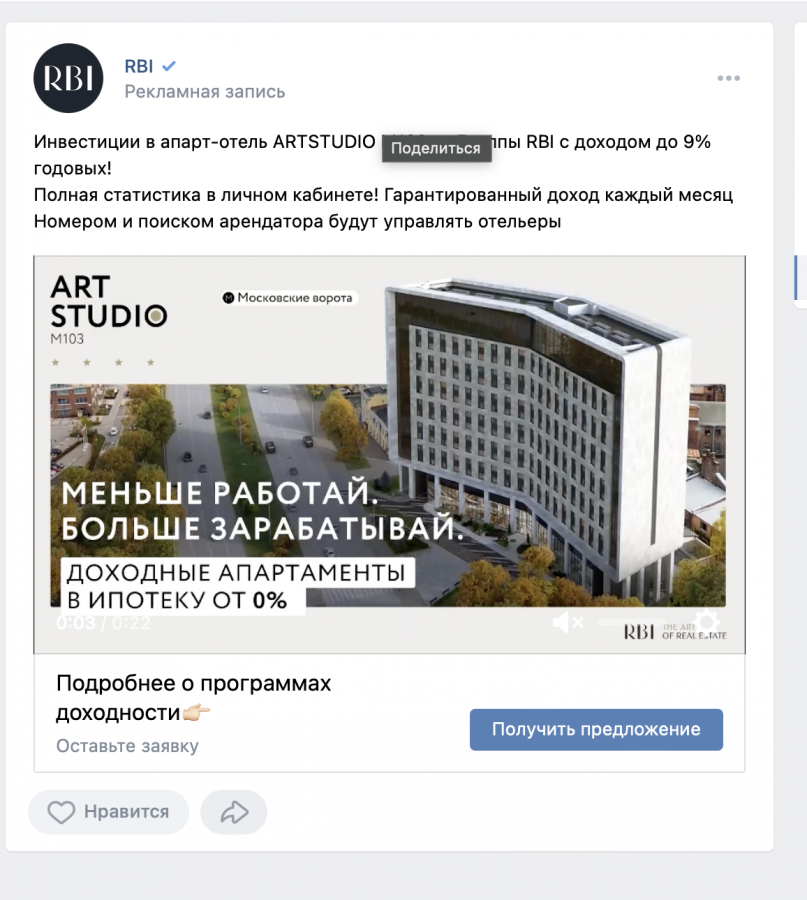Click the Московские ворота metro badge
Screen dimensions: 807x900
tap(289, 298)
